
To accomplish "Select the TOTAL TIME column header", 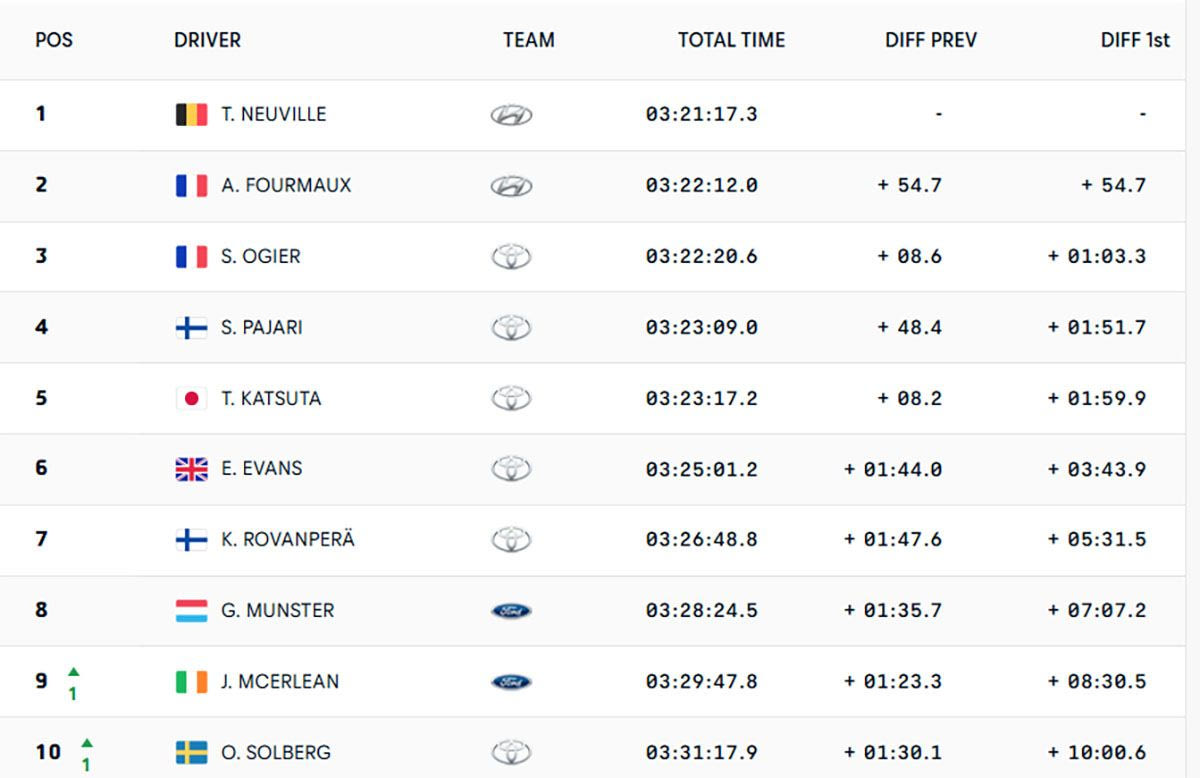I will tap(731, 41).
